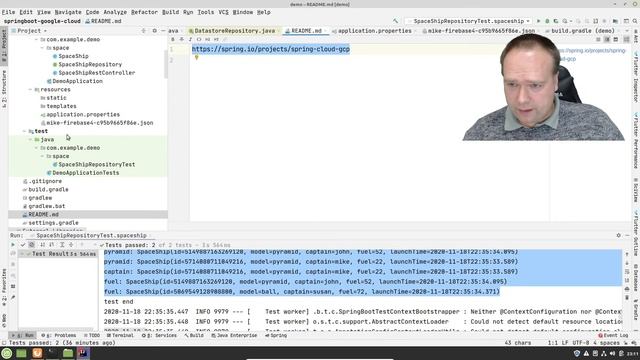The height and width of the screenshot is (360, 640).
Task: Open the terminal icon in the OS taskbar
Action: click(52, 353)
